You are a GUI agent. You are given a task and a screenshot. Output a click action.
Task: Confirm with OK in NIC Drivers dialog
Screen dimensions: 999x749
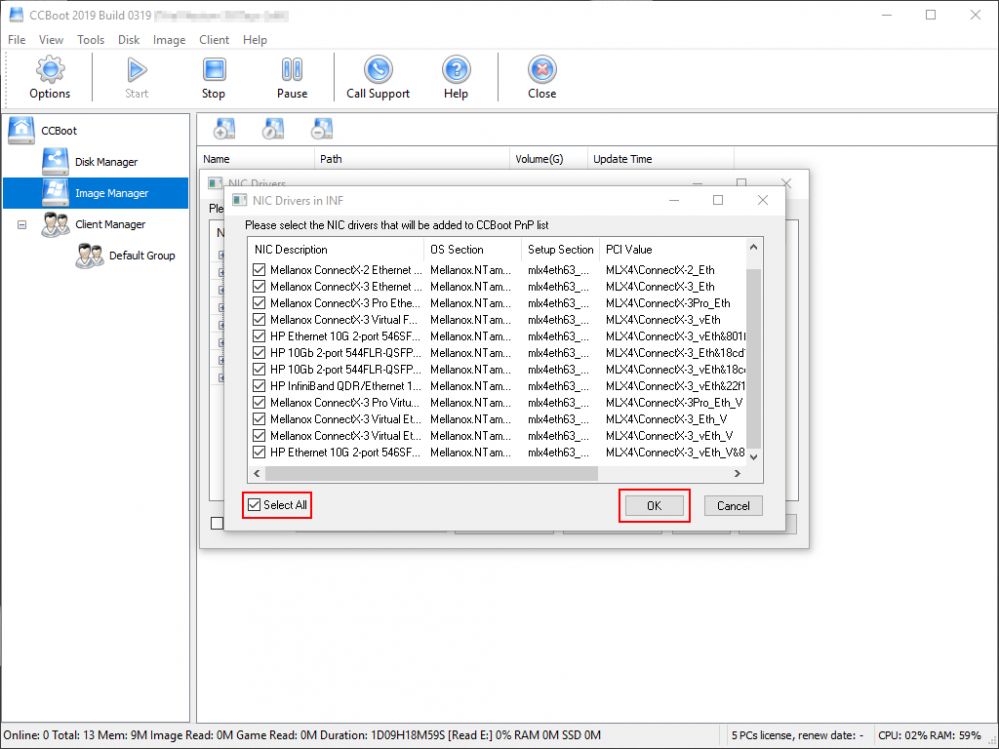[x=654, y=506]
